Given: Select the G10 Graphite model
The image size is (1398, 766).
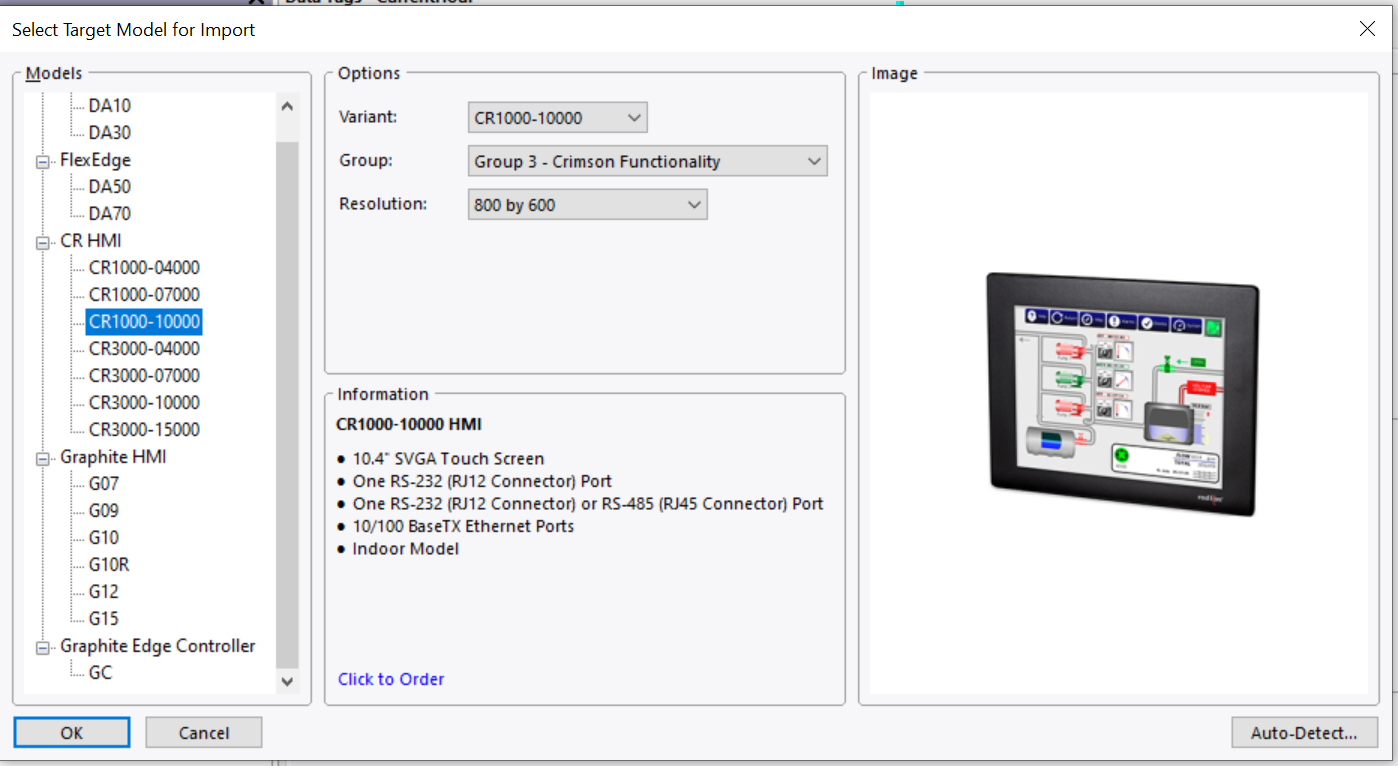Looking at the screenshot, I should 103,538.
